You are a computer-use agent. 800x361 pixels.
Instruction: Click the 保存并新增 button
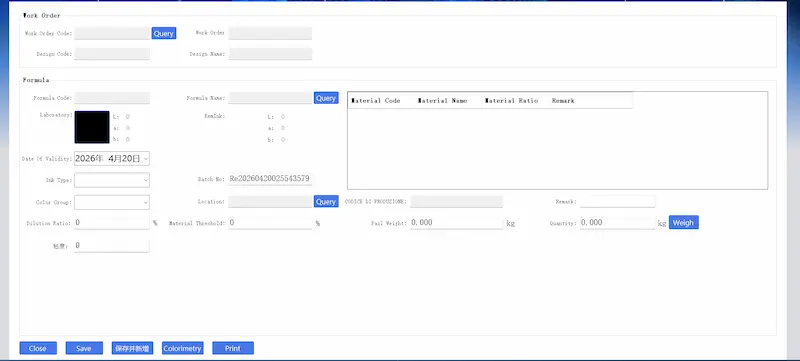pos(132,348)
